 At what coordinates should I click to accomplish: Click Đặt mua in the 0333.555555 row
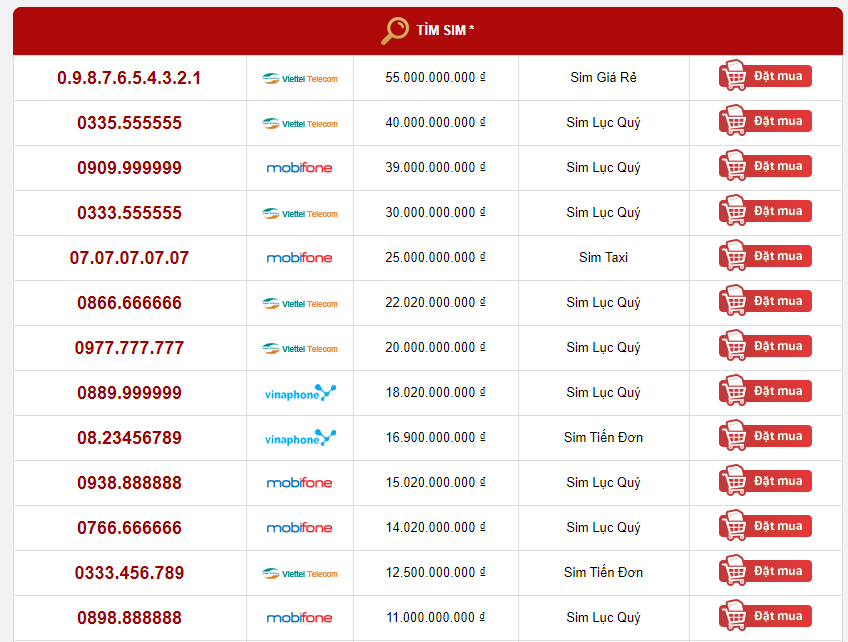click(x=765, y=211)
